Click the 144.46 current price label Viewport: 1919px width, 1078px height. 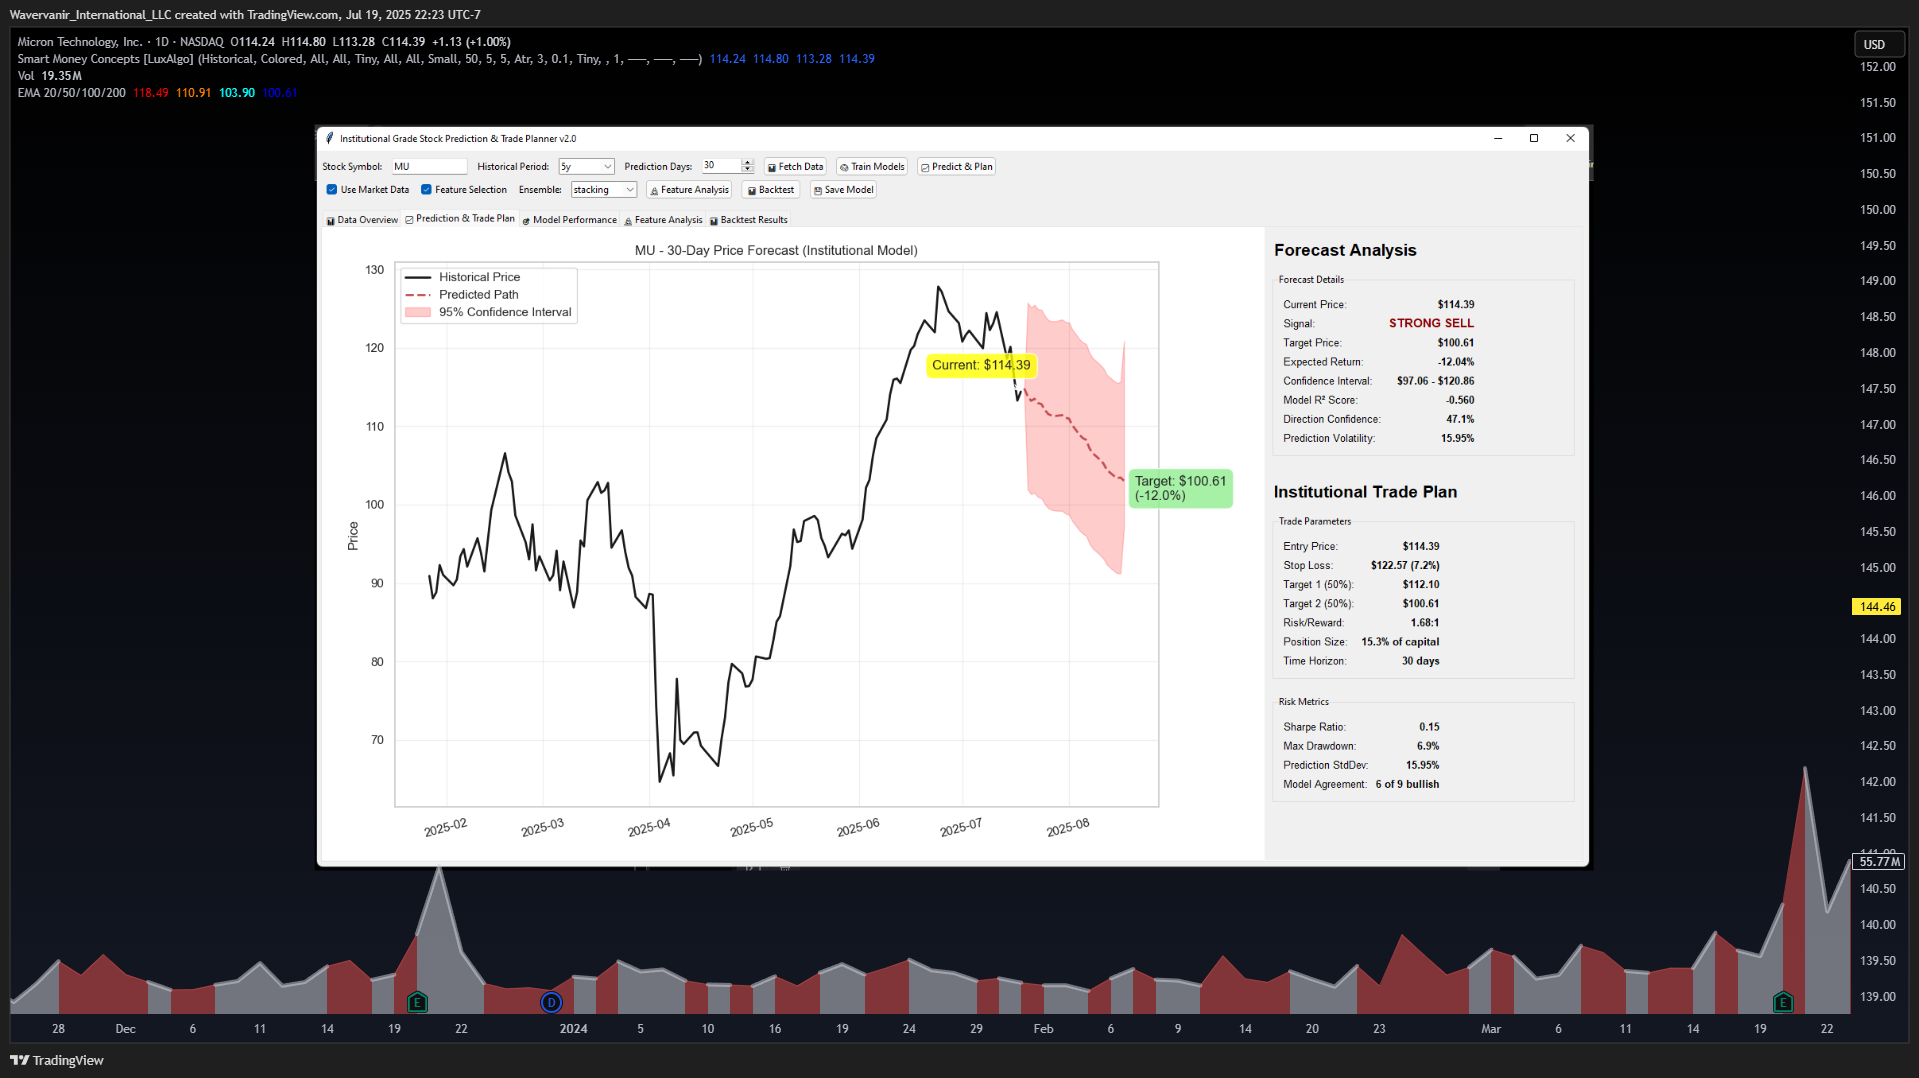pos(1877,606)
